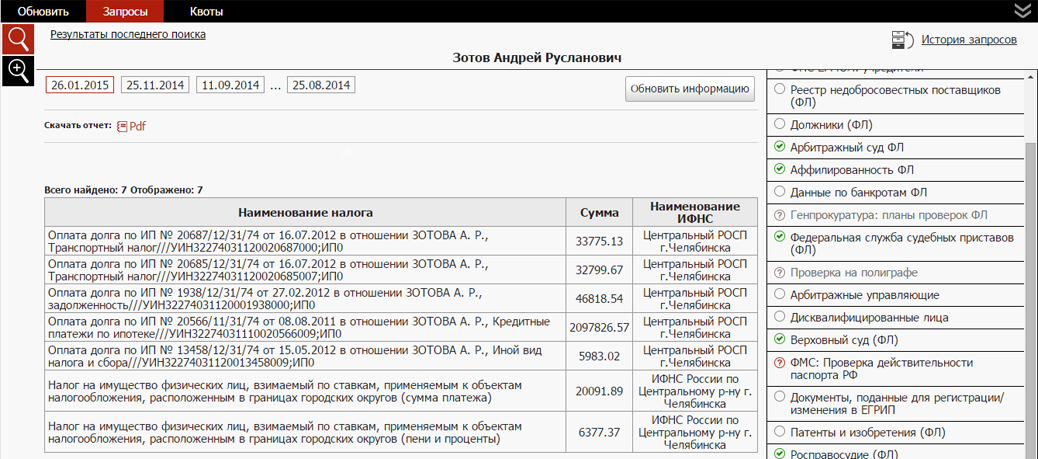Click the sum cell 33775.13

click(x=600, y=242)
